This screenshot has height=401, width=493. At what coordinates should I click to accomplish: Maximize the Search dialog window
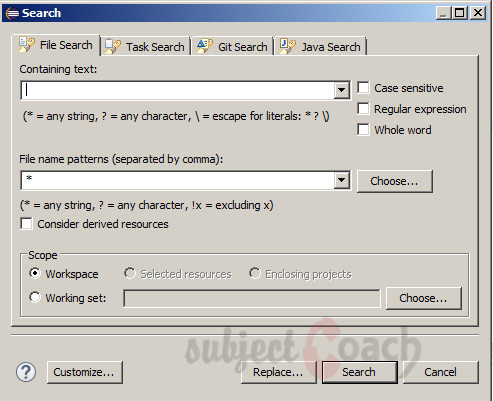pos(459,13)
